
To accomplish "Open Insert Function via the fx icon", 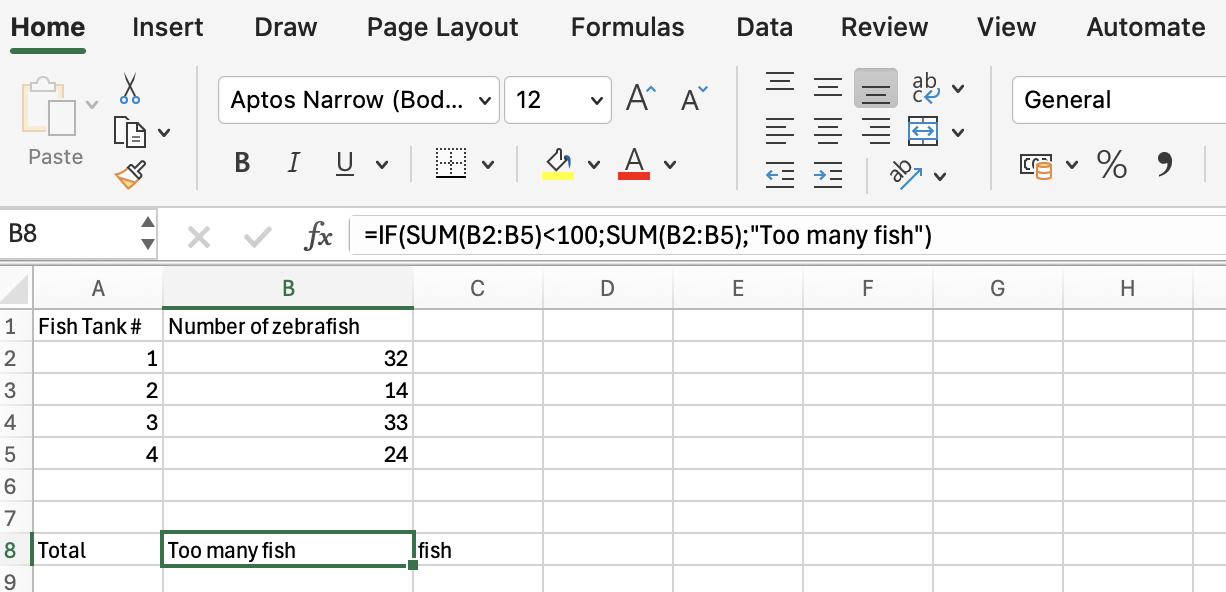I will click(x=320, y=234).
